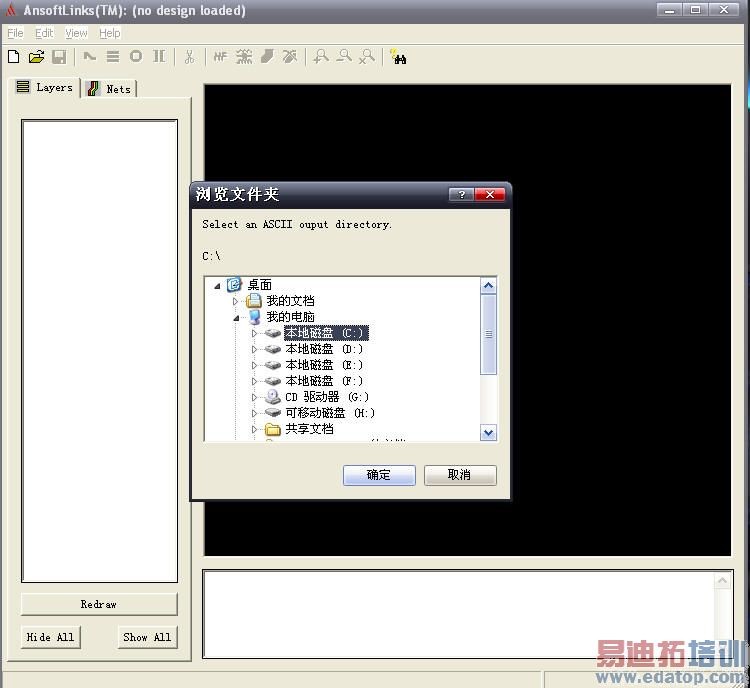Click the New file toolbar icon
This screenshot has width=750, height=688.
(14, 57)
